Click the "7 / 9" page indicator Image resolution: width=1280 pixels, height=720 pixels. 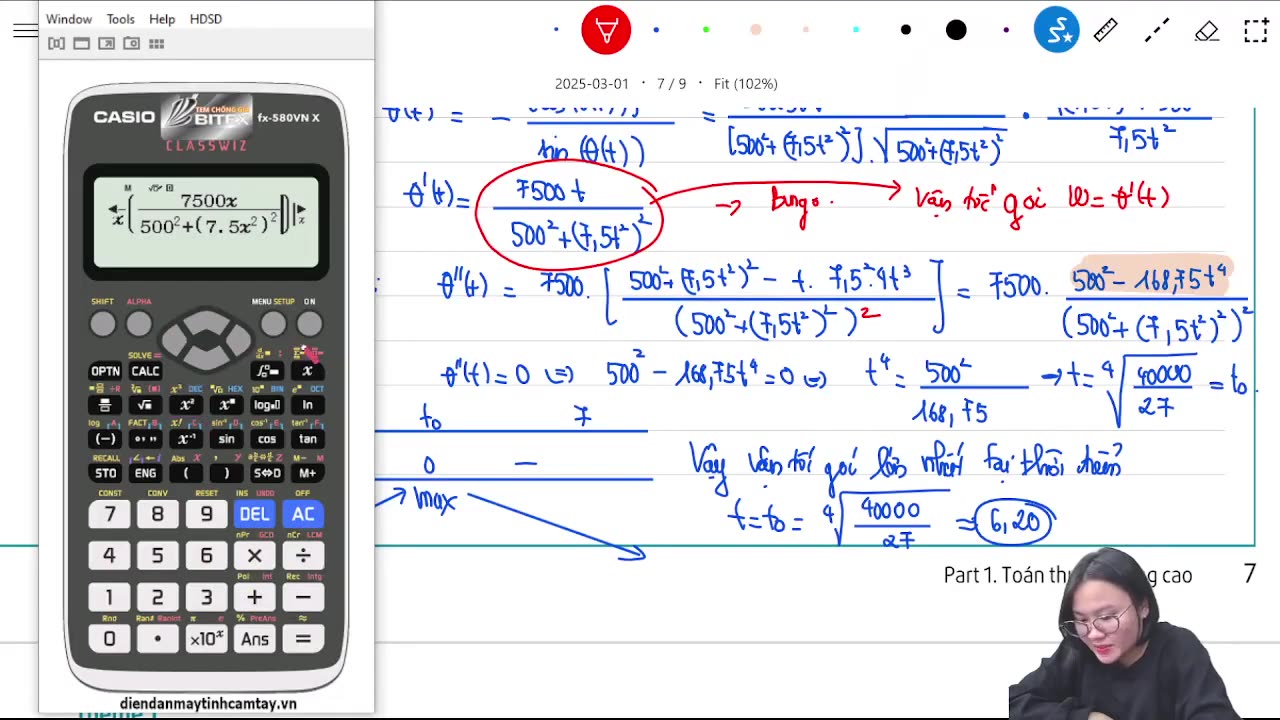tap(672, 84)
